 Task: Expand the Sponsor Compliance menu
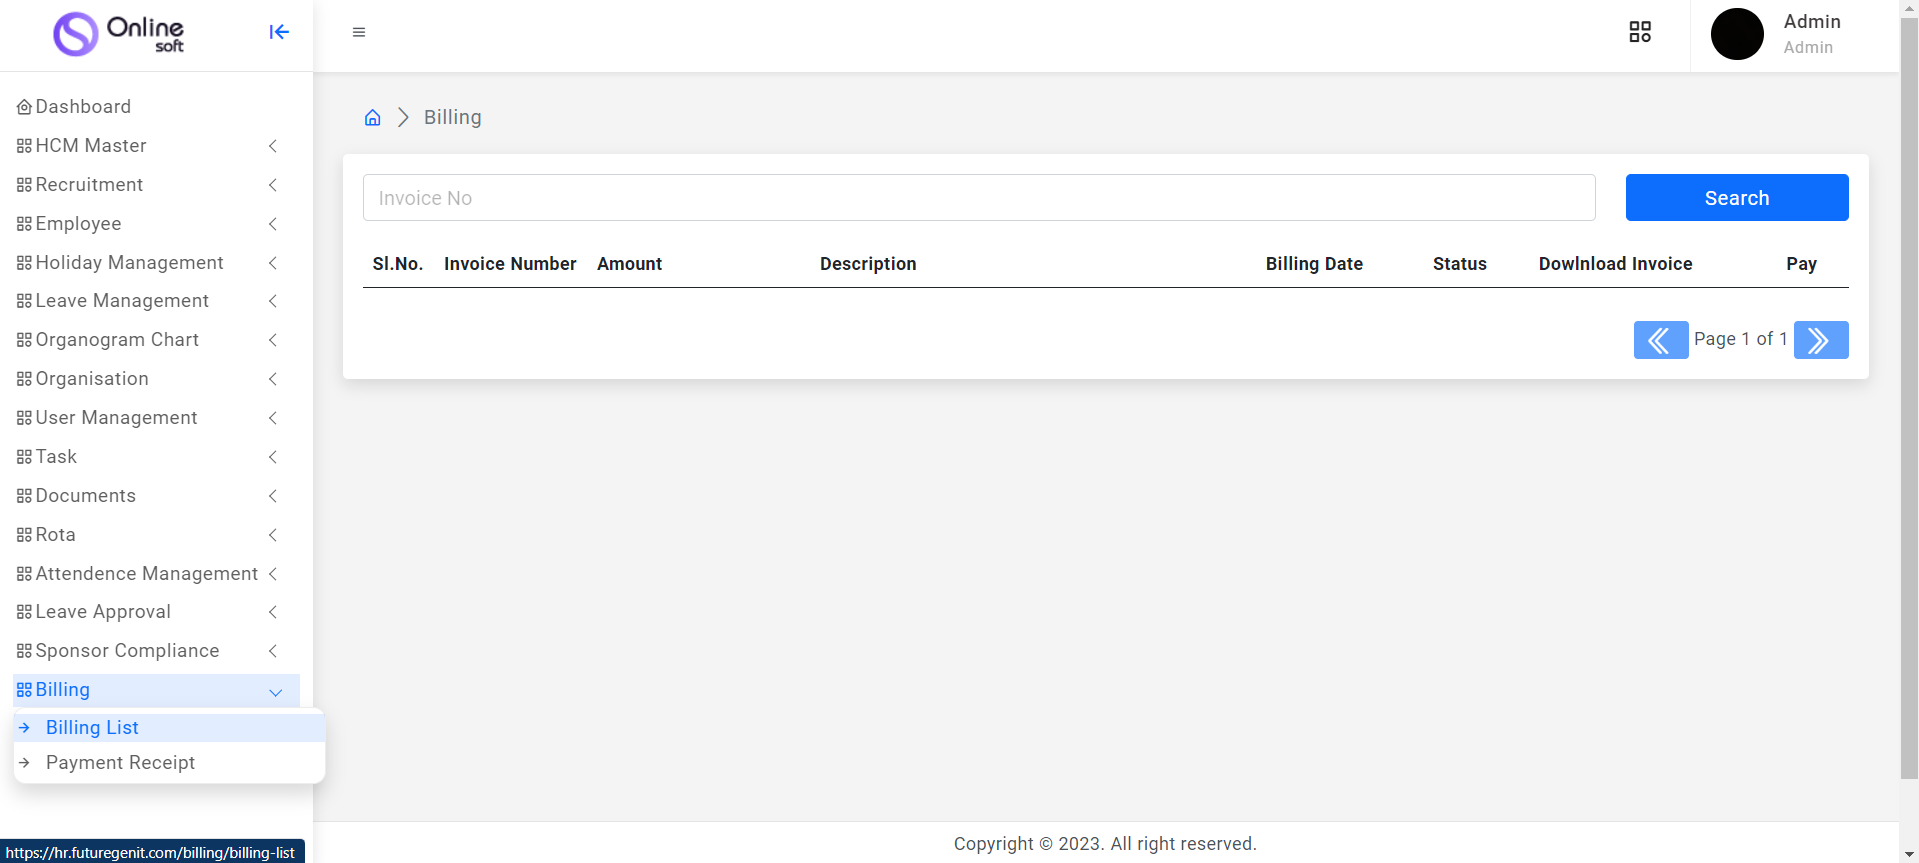tap(127, 651)
